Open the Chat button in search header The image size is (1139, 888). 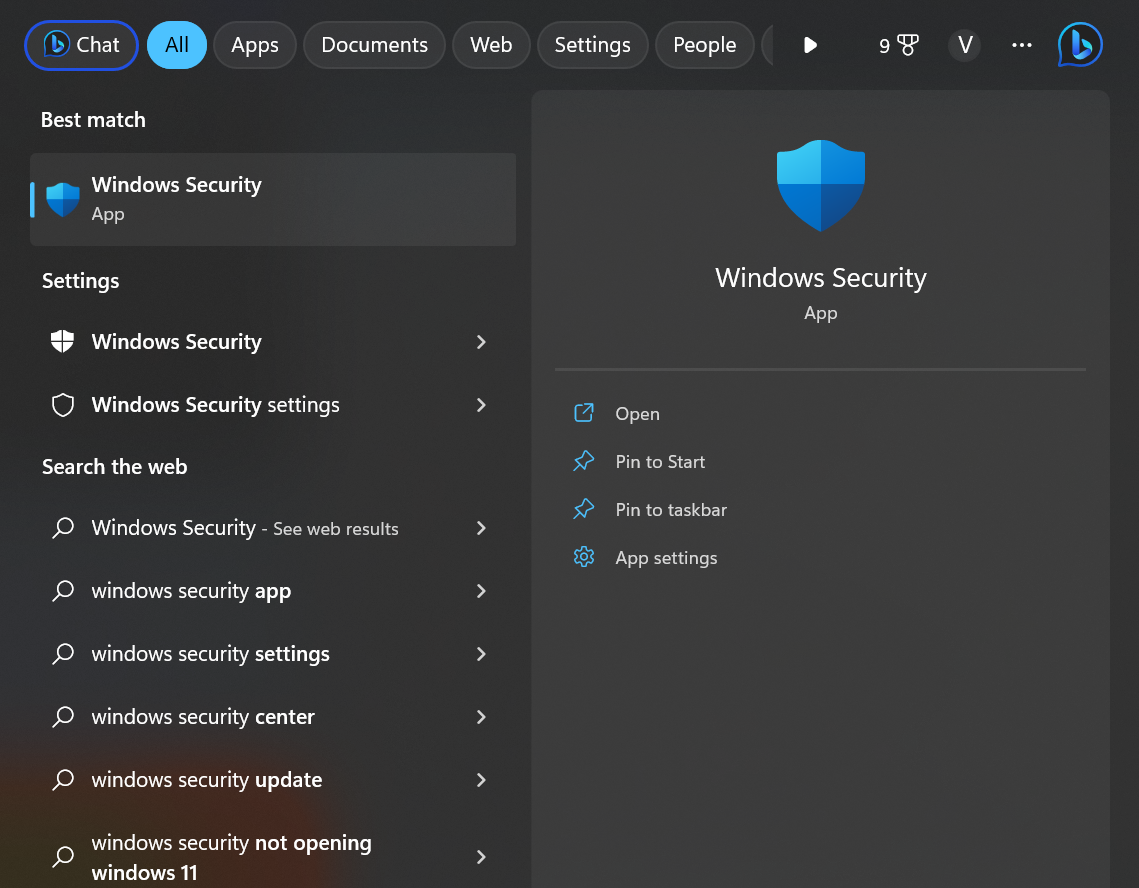pyautogui.click(x=82, y=45)
